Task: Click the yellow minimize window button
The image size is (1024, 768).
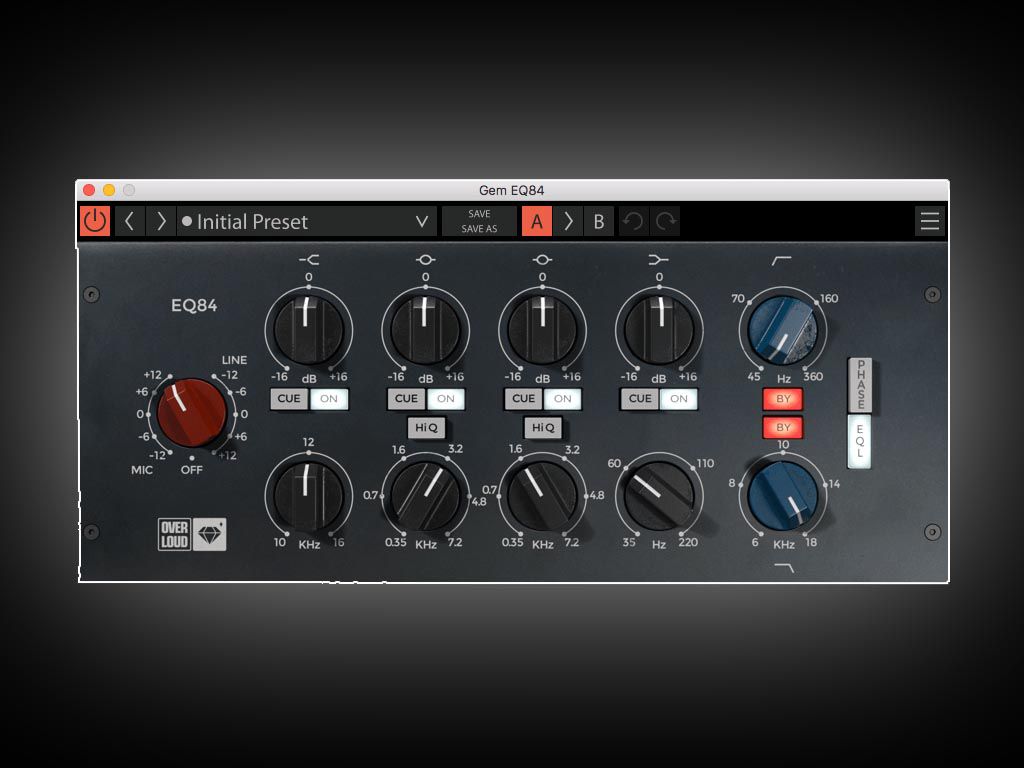Action: click(109, 190)
